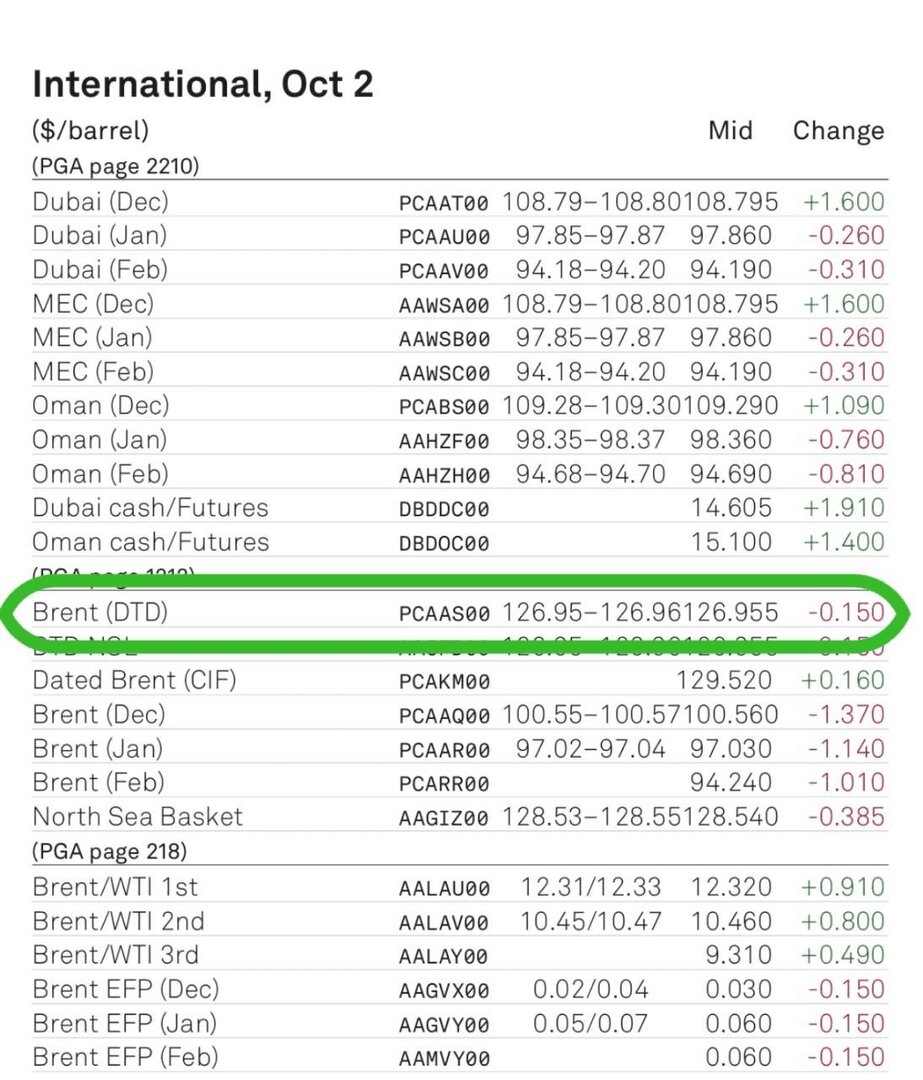This screenshot has height=1080, width=923.
Task: Click the ($/barrel) unit label
Action: tap(90, 130)
